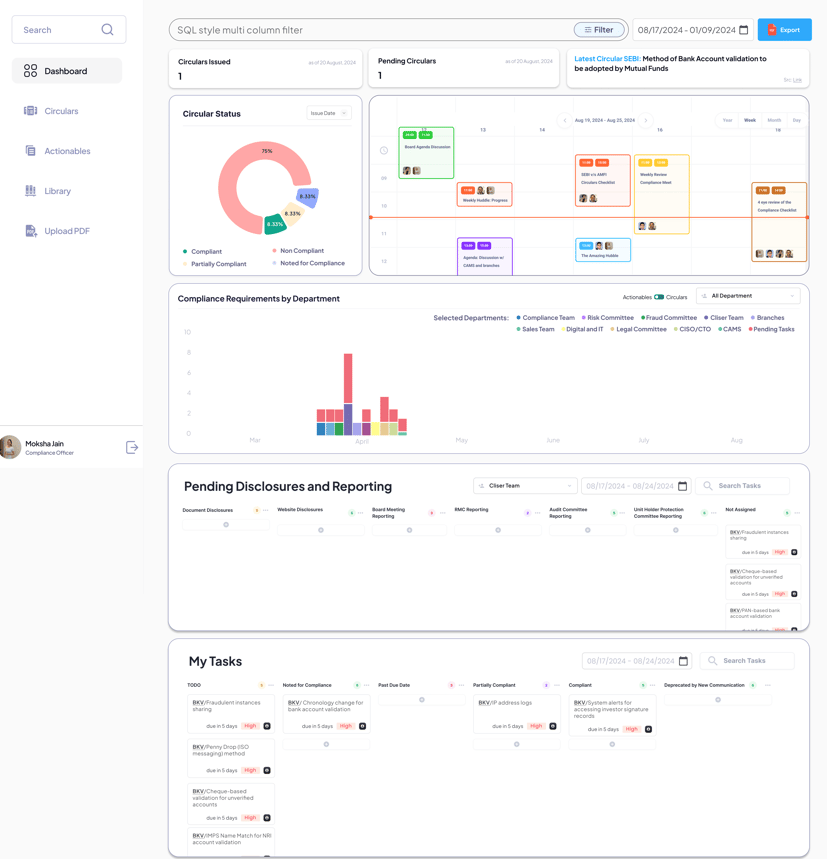Click the Library icon in sidebar
This screenshot has width=827, height=859.
point(31,191)
